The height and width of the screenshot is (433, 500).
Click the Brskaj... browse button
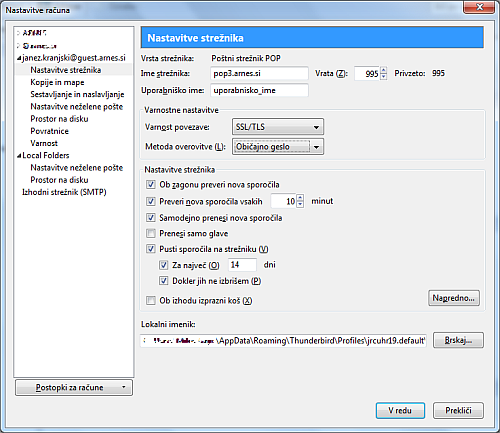458,340
